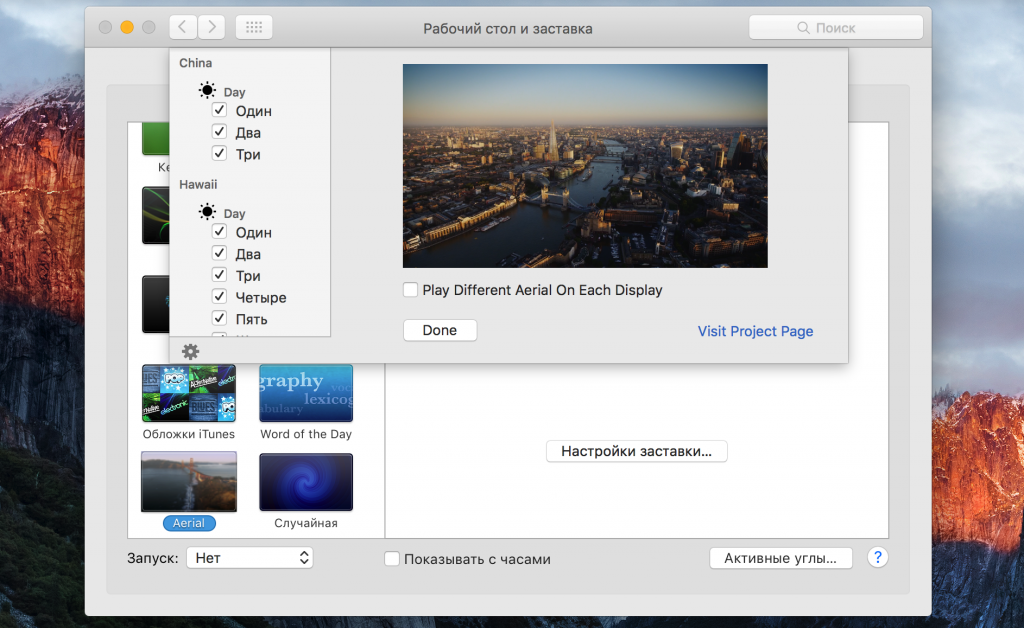Click the sun icon under Hawaii

[207, 212]
